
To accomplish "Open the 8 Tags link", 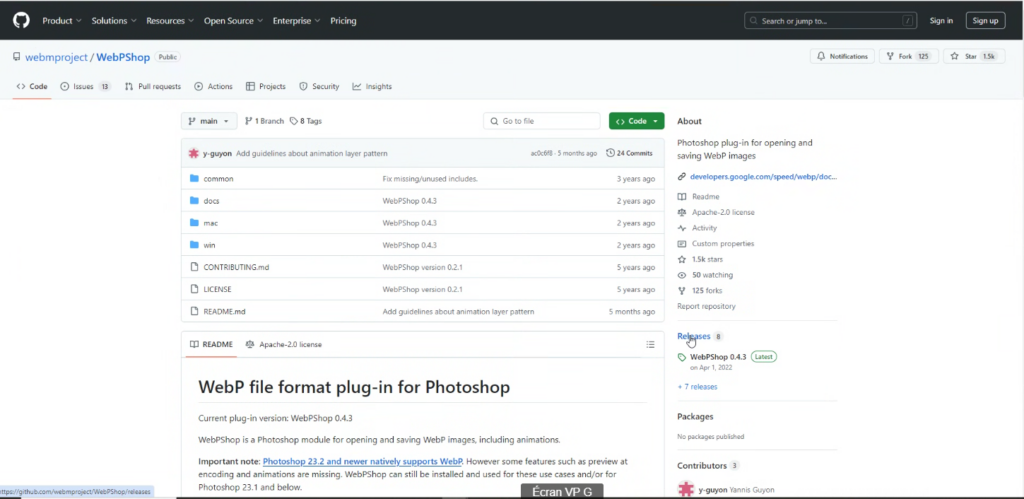I will click(x=306, y=121).
